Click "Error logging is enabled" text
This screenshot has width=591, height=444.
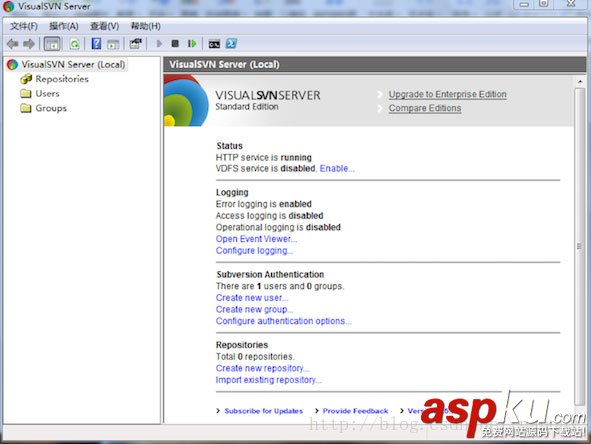click(x=264, y=204)
